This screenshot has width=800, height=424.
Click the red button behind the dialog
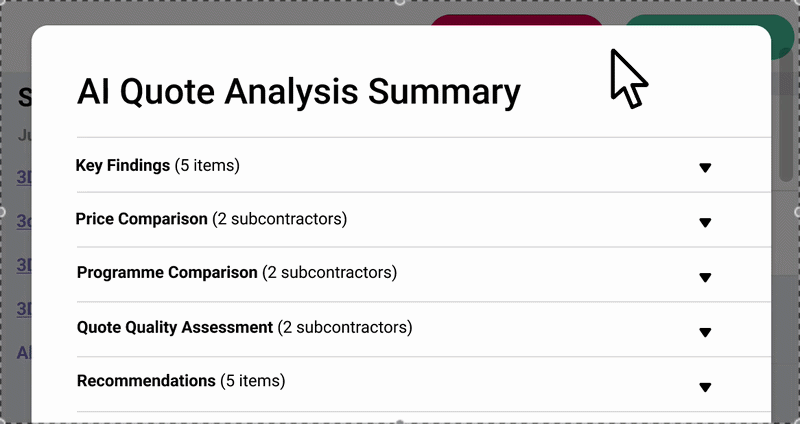click(515, 21)
